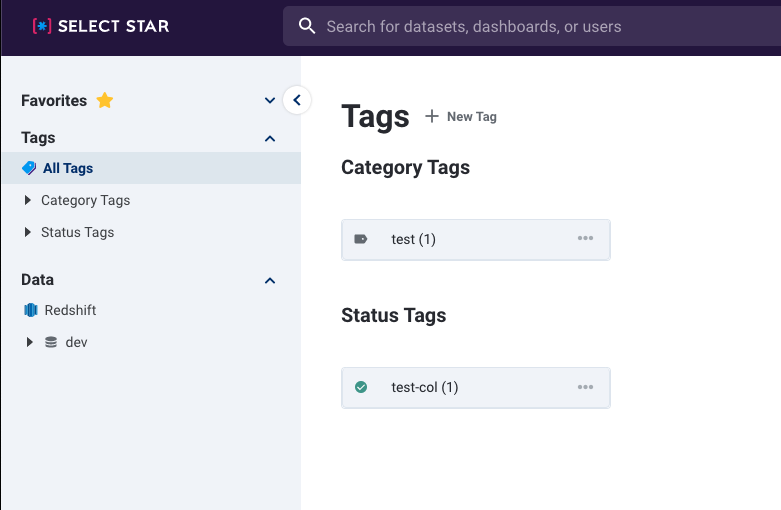Click the Select Star logo
781x510 pixels.
pyautogui.click(x=101, y=26)
